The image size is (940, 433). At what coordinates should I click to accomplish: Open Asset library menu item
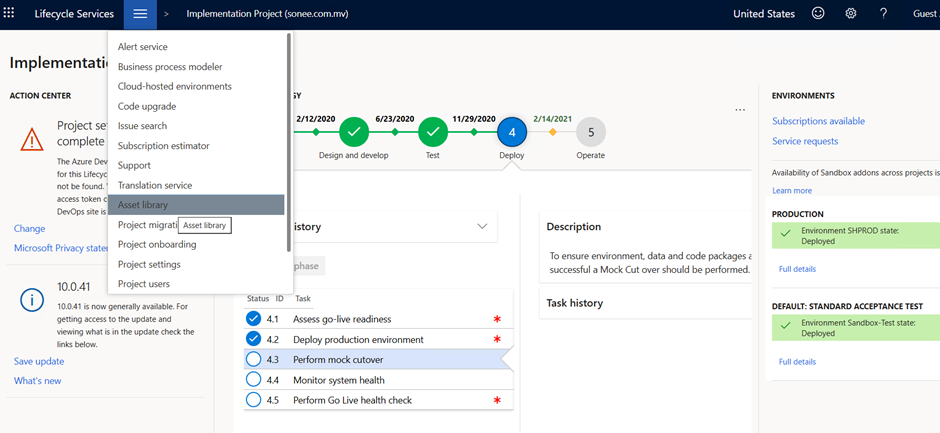196,205
